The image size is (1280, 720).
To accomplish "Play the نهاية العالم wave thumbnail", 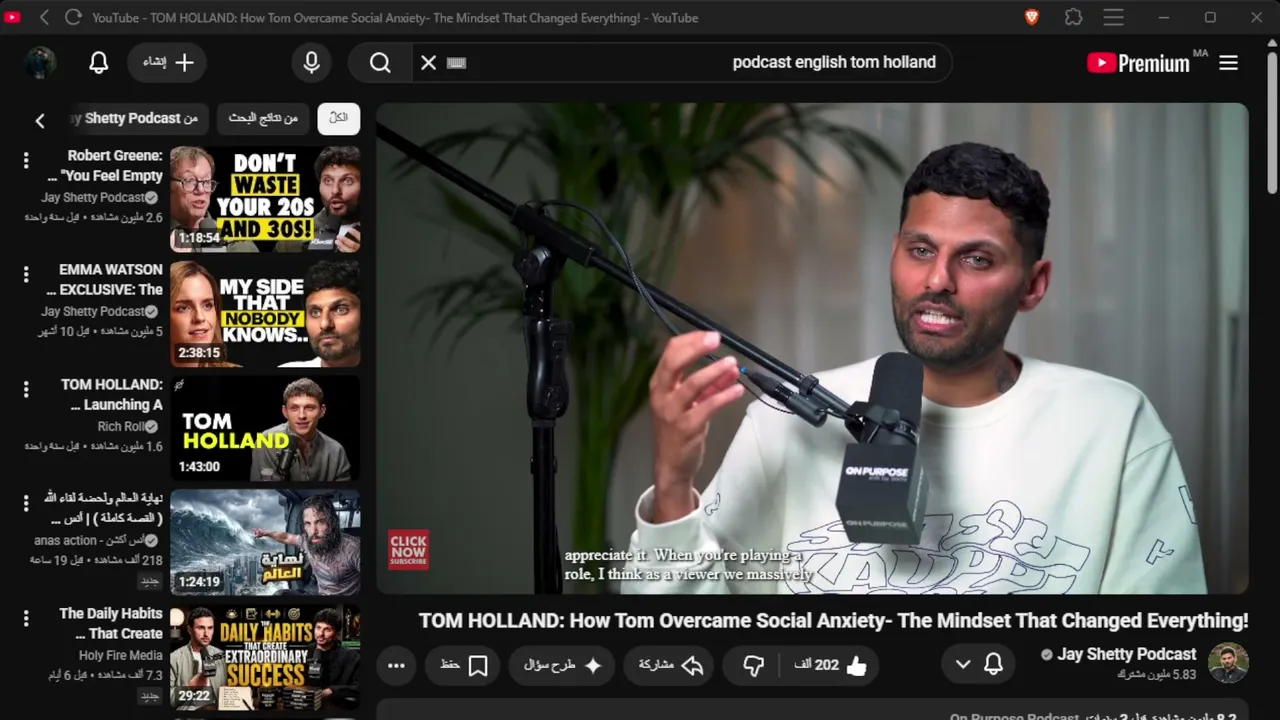I will tap(265, 543).
